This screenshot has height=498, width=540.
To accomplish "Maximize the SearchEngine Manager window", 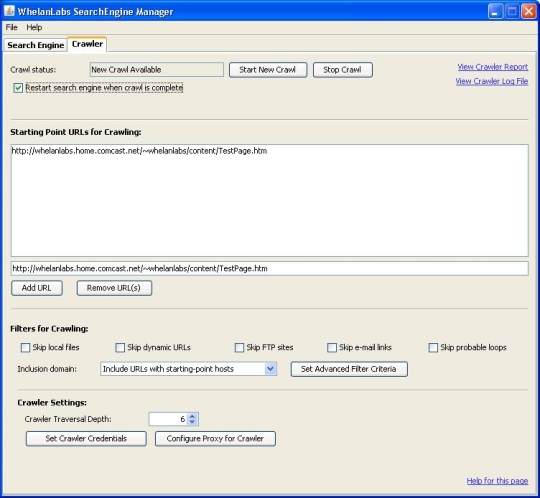I will [512, 12].
